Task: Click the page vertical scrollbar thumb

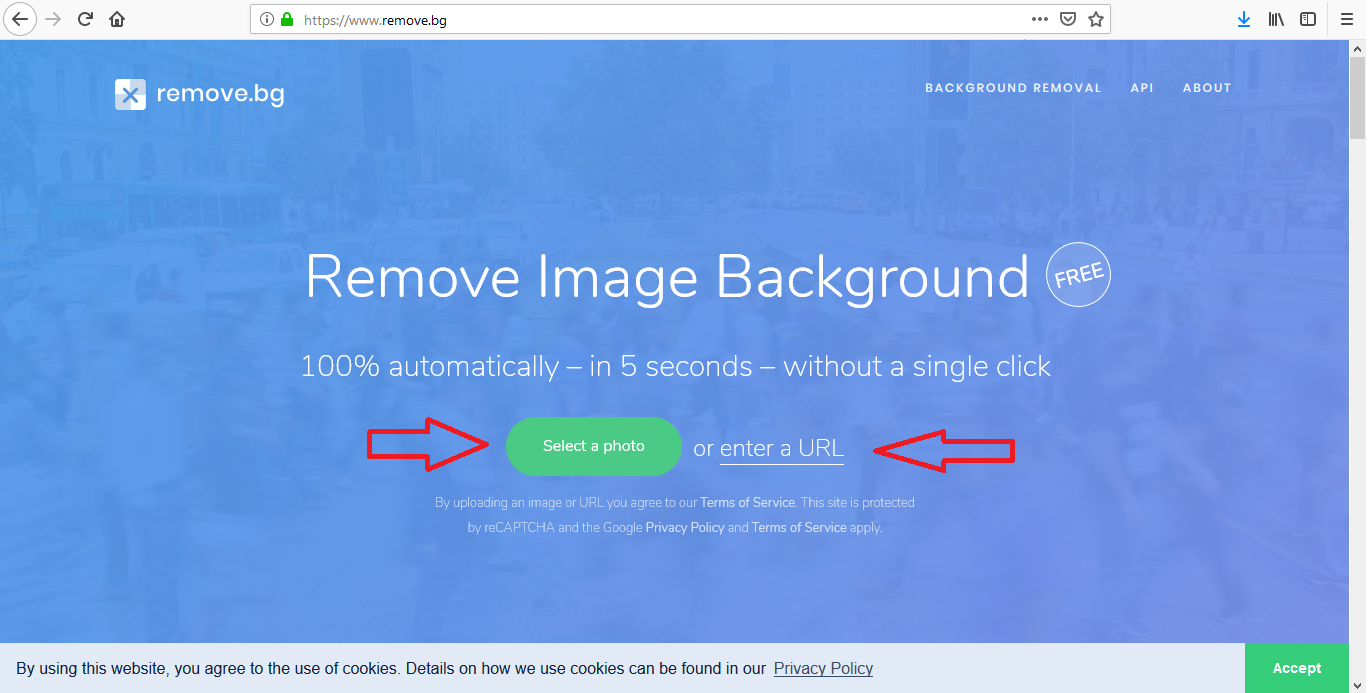Action: 1357,98
